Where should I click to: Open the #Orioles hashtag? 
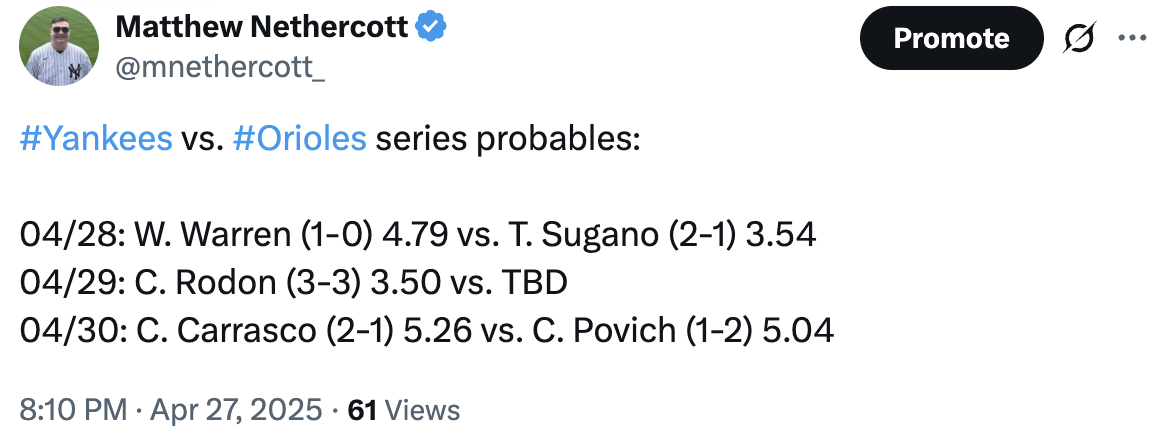point(300,139)
